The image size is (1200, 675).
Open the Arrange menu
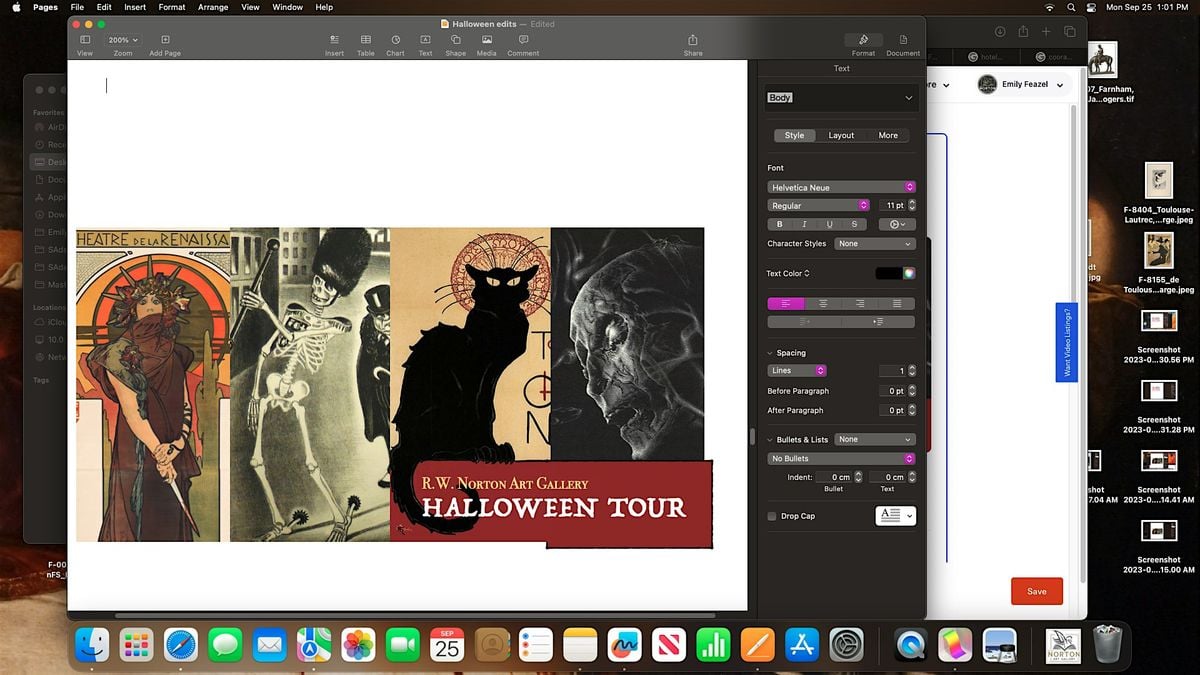click(212, 7)
